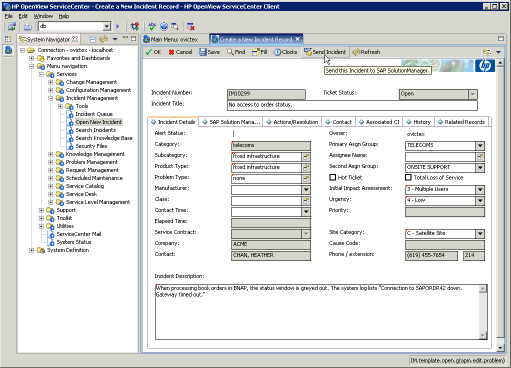Switch to SAP Solution Manager tab

coord(231,122)
